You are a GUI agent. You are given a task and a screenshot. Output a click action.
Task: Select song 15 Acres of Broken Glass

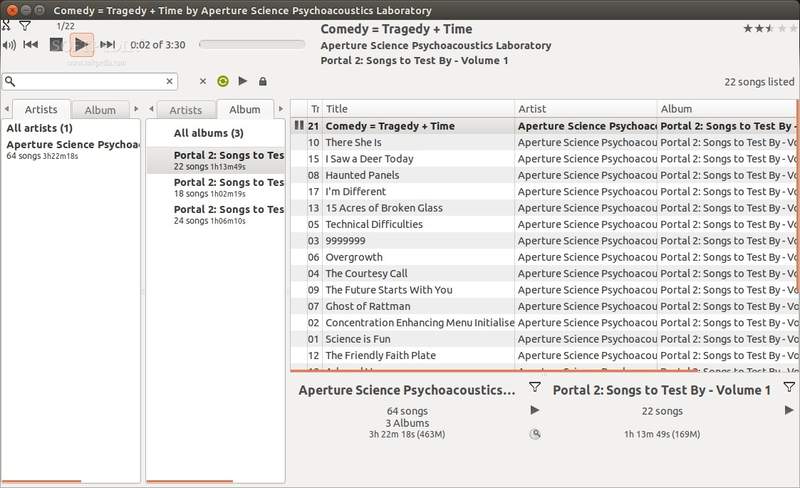tap(544, 208)
